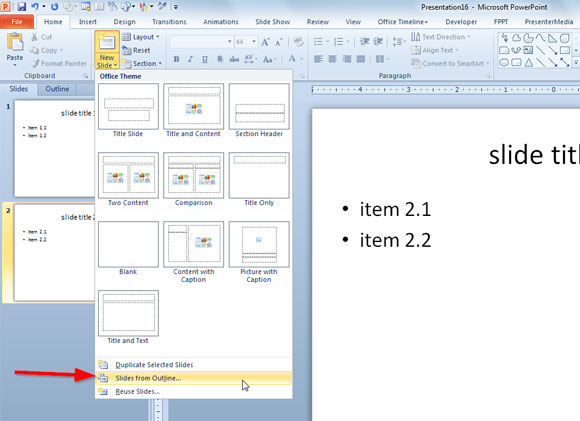
Task: Choose Duplicate Selected Slides menu item
Action: pos(194,365)
